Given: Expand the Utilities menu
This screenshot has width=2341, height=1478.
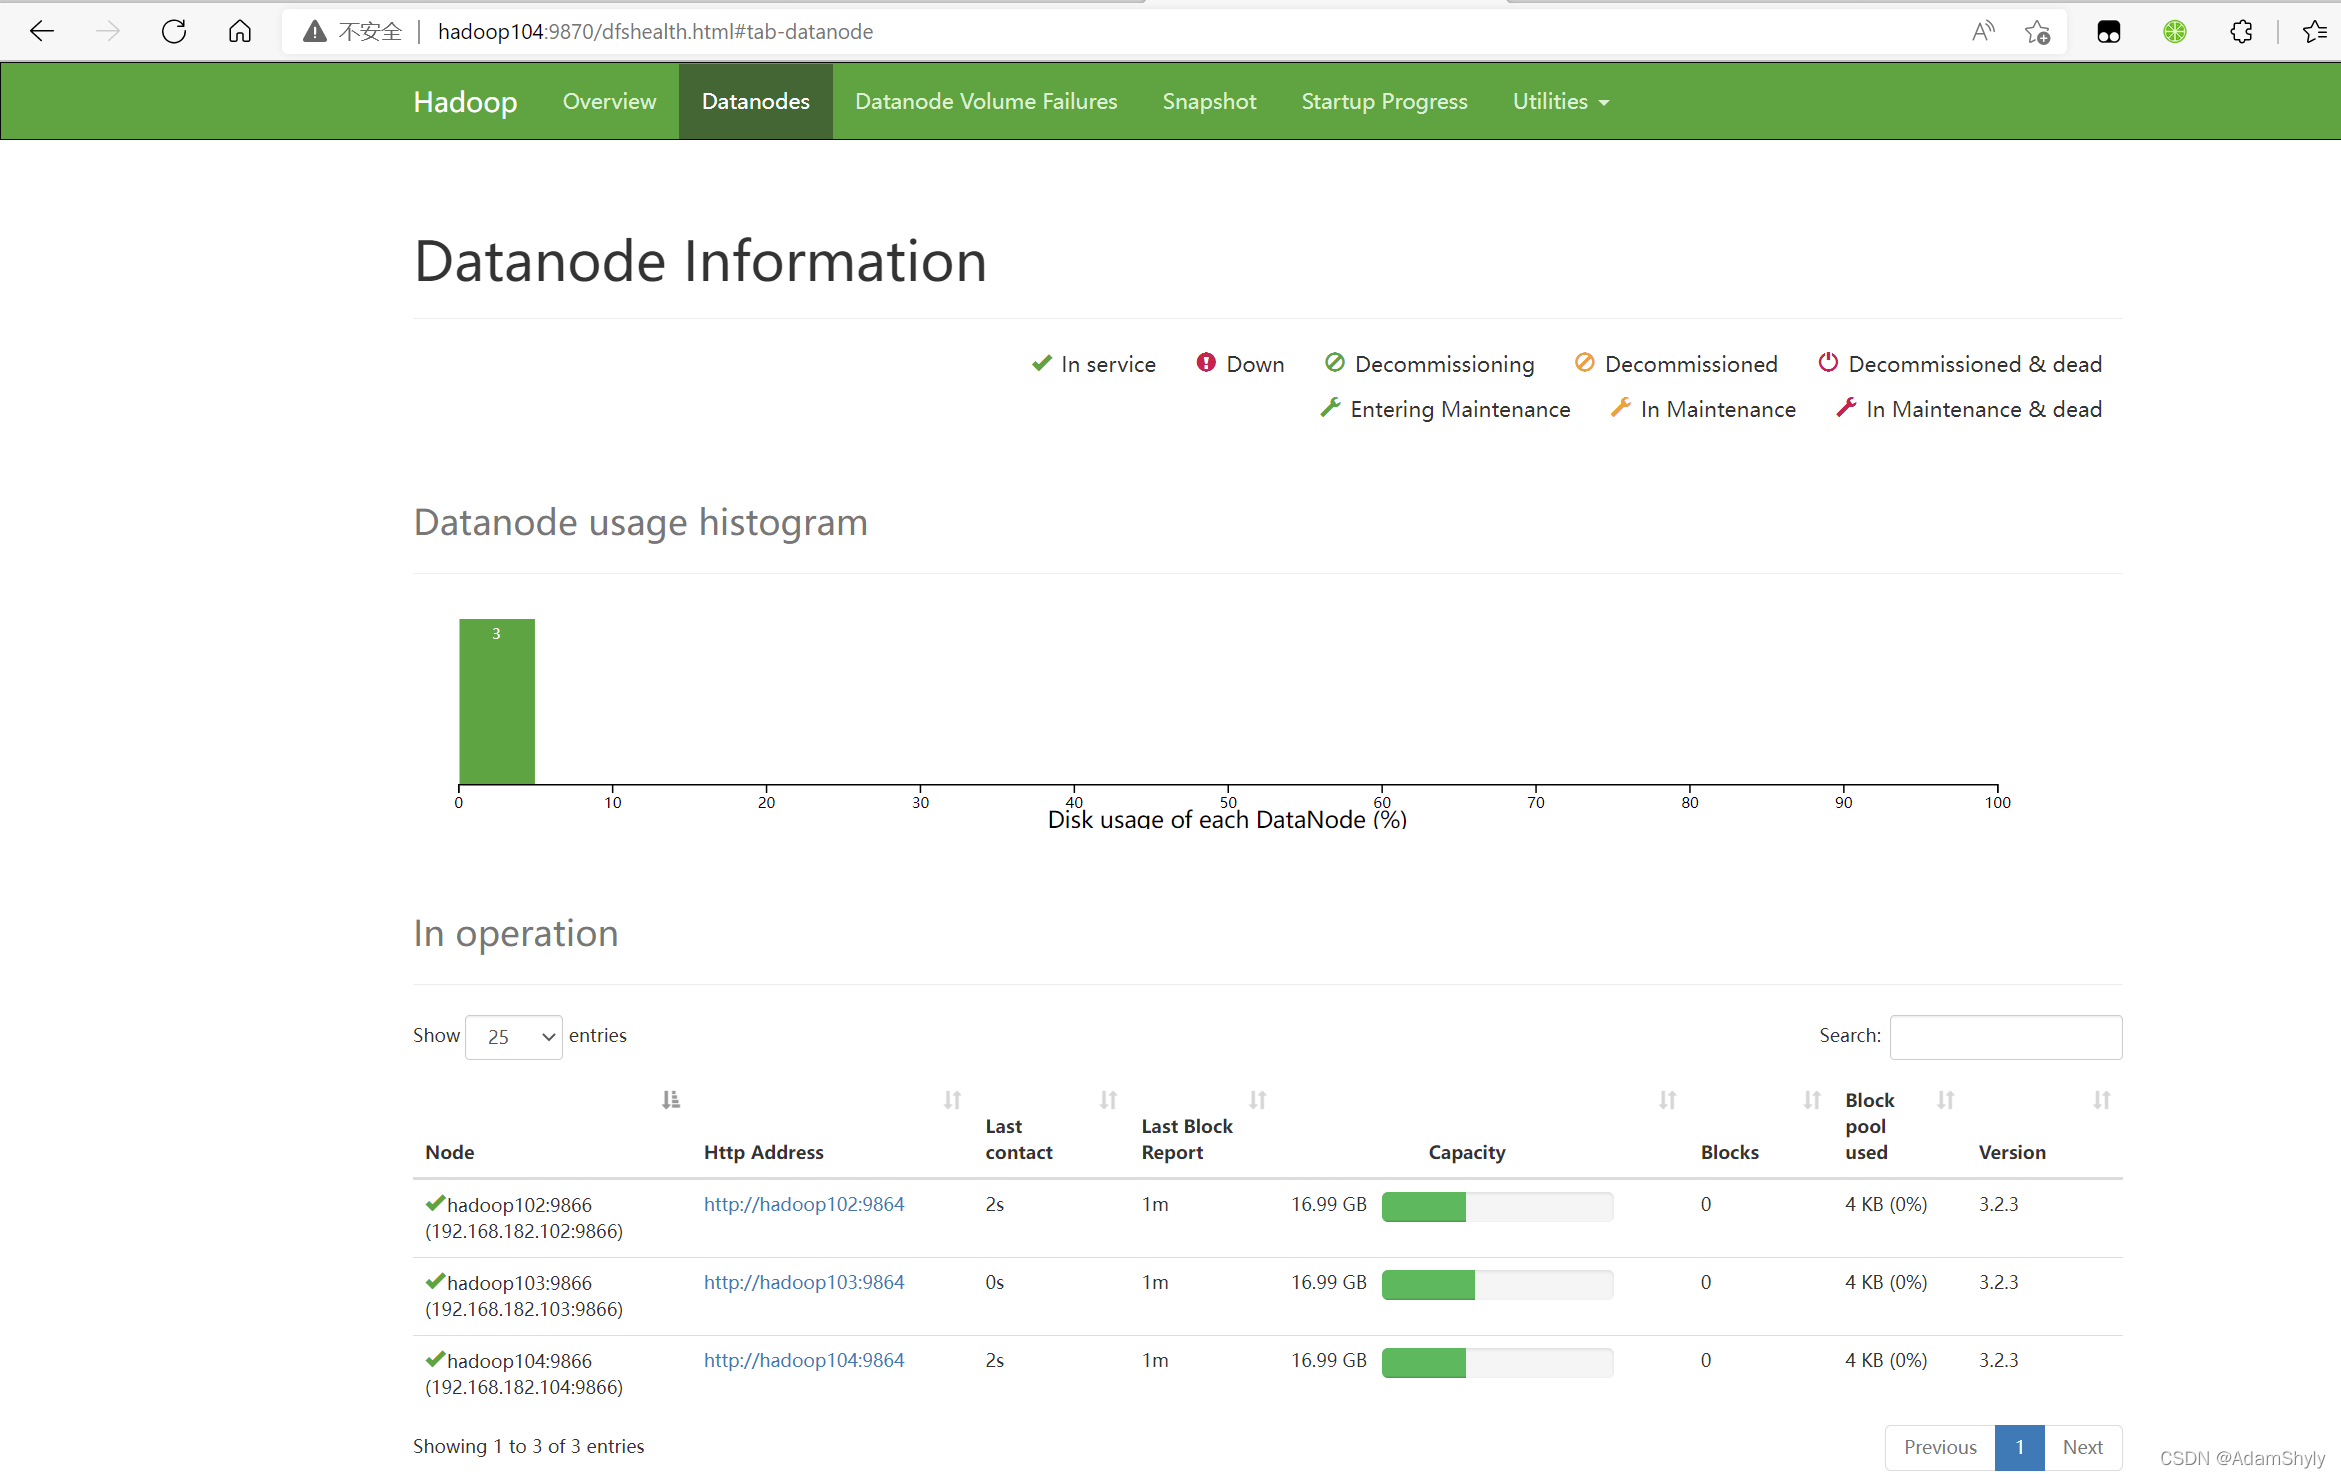Looking at the screenshot, I should tap(1560, 102).
